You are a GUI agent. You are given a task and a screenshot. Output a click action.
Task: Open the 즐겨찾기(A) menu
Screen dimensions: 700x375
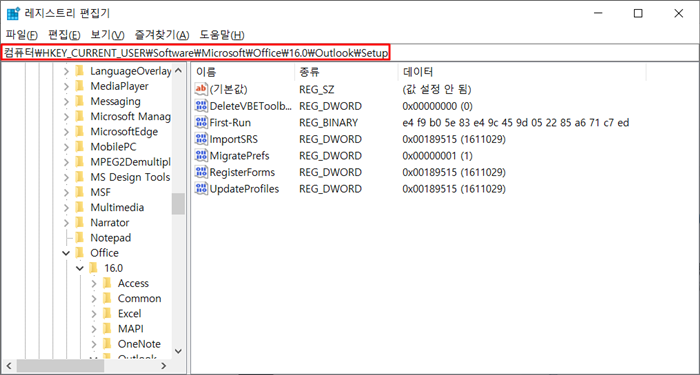point(162,35)
